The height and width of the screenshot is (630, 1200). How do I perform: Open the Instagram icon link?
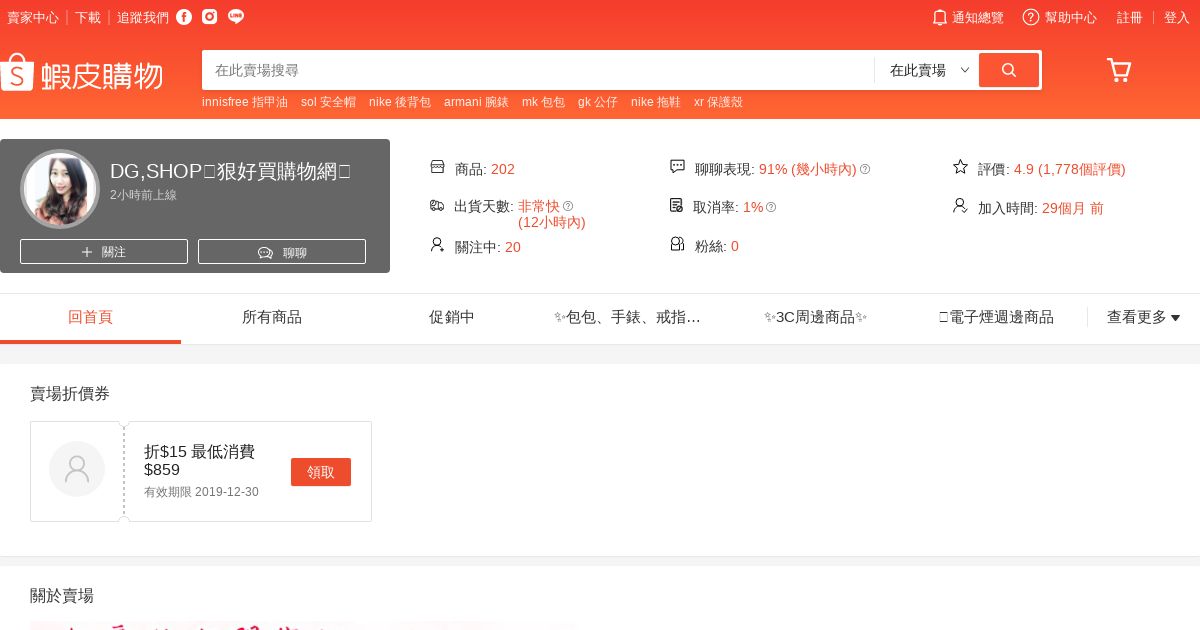pos(209,16)
